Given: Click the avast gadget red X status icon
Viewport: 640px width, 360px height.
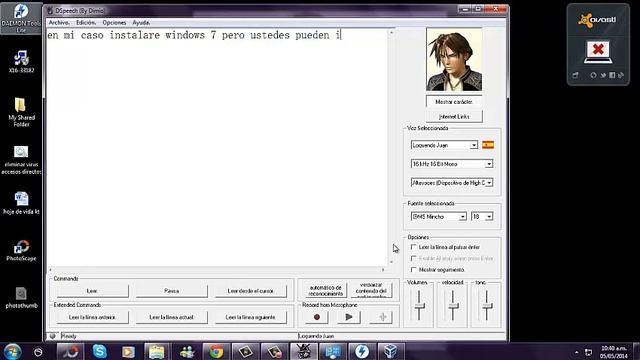Looking at the screenshot, I should coord(598,51).
